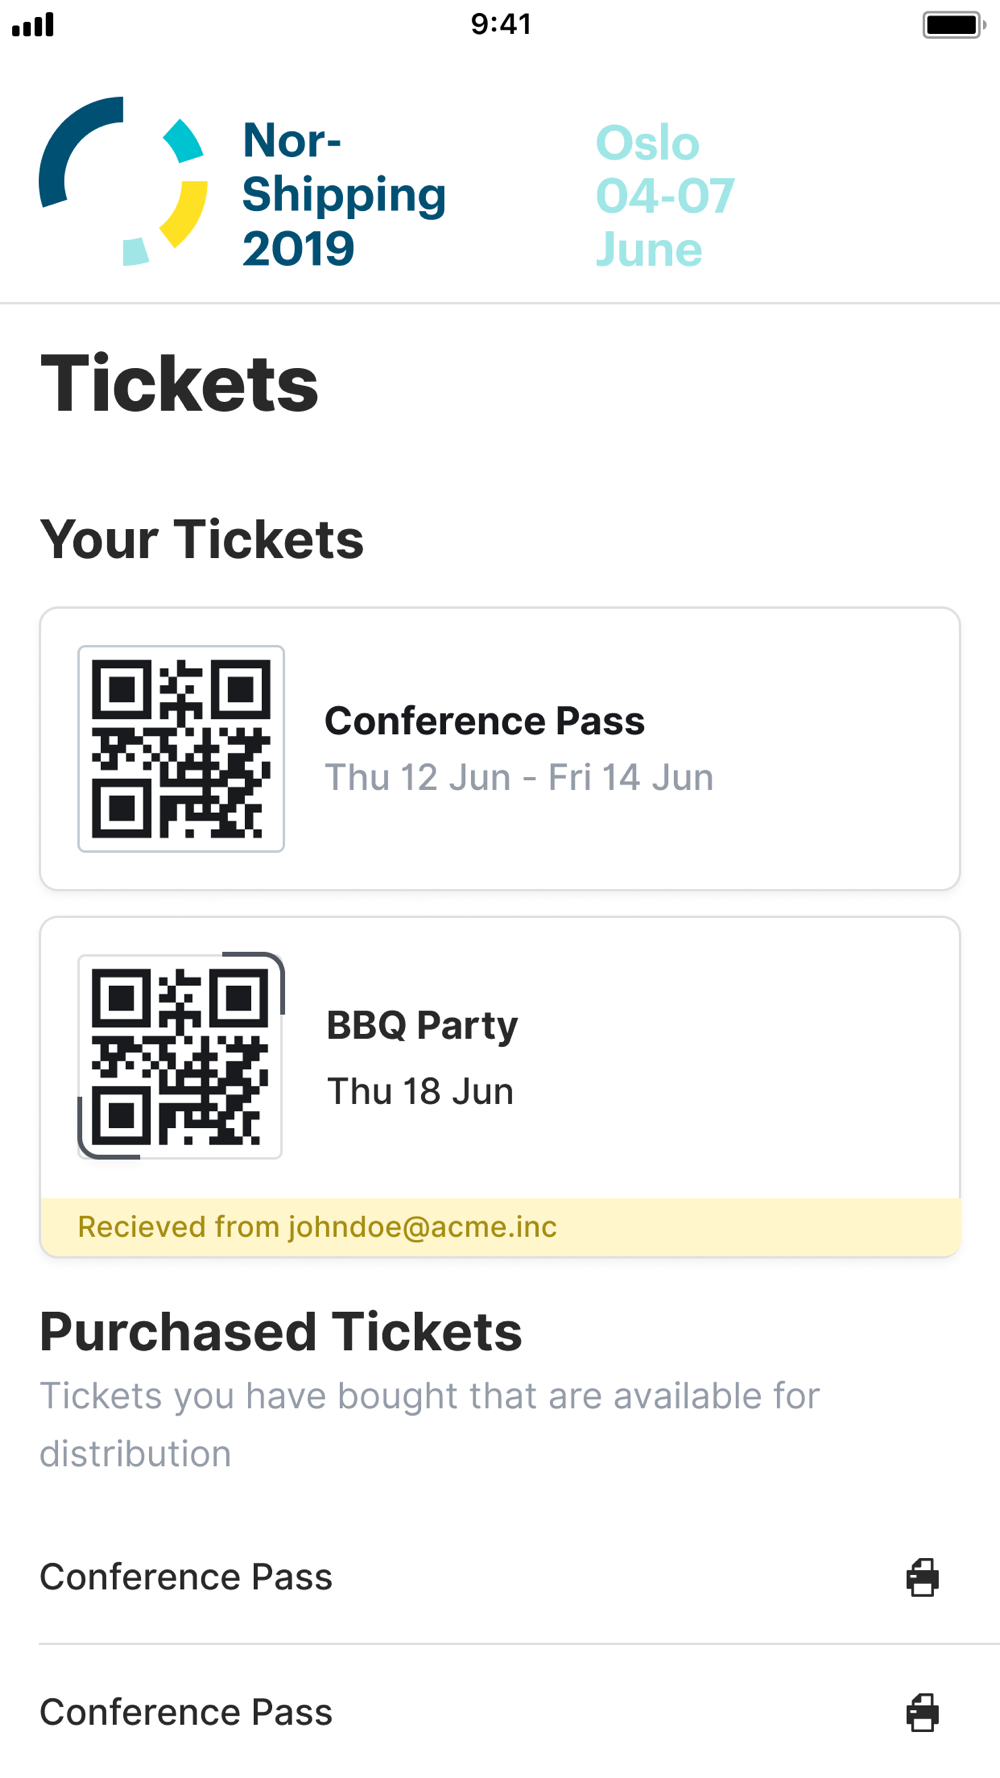Select the BBQ Party ticket title
Screen dimensions: 1000x1778
422,1026
